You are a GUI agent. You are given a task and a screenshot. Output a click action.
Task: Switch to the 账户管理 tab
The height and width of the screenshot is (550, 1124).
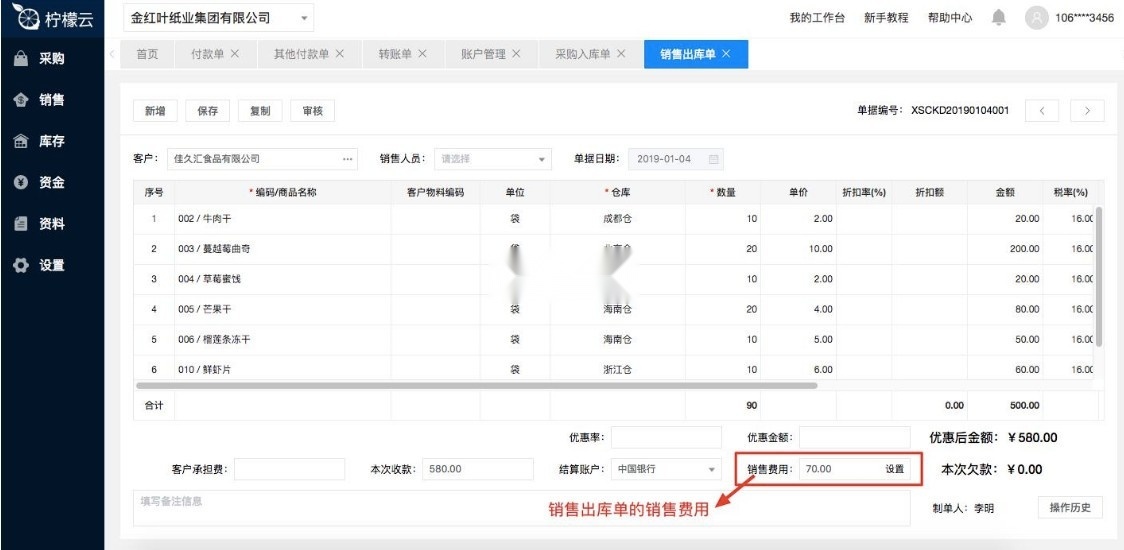tap(484, 54)
